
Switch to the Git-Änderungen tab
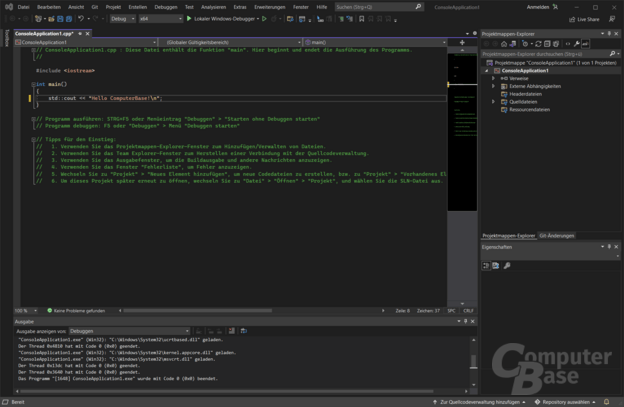tap(556, 236)
